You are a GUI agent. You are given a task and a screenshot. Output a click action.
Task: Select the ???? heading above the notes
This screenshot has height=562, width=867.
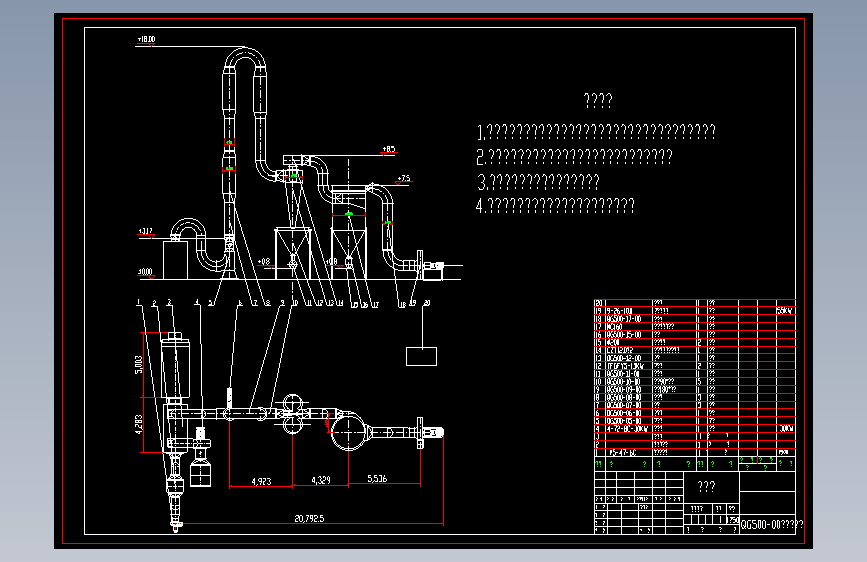598,100
